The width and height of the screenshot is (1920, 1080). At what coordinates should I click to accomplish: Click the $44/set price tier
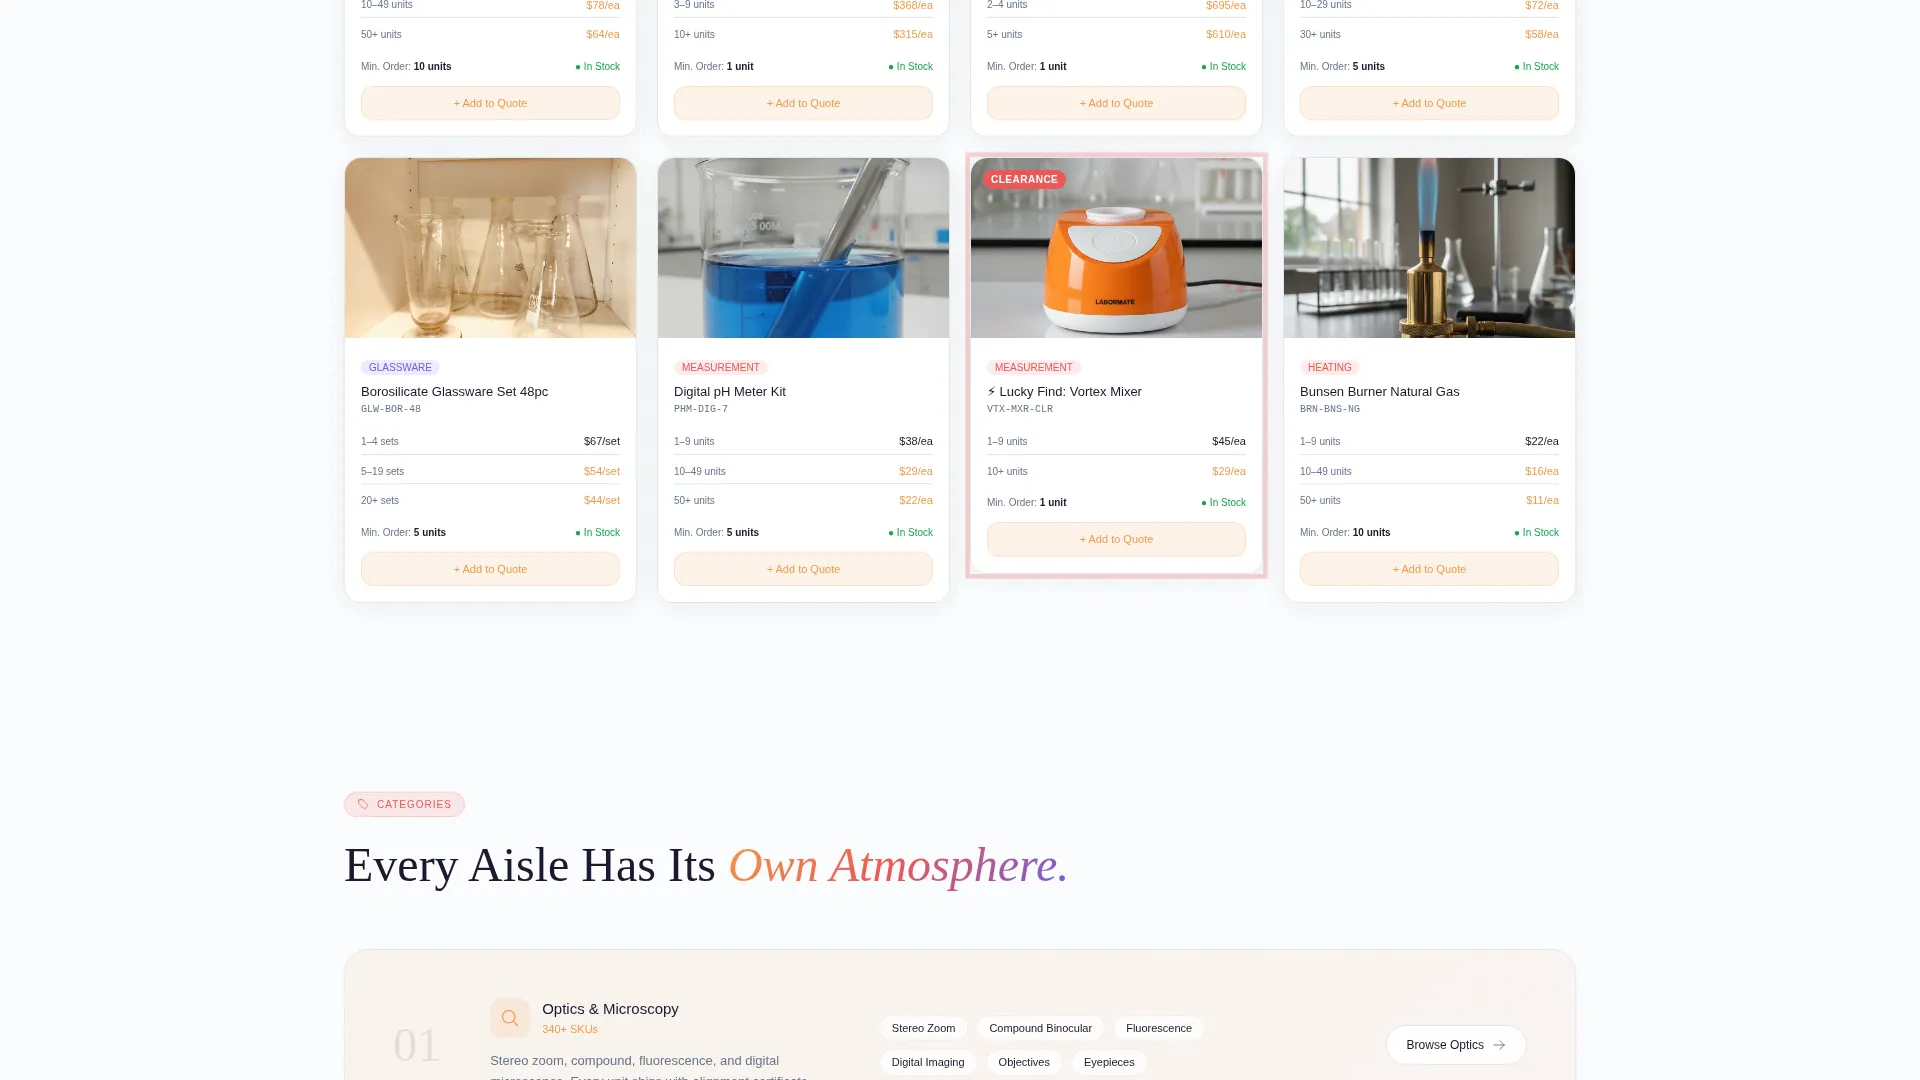pos(602,500)
